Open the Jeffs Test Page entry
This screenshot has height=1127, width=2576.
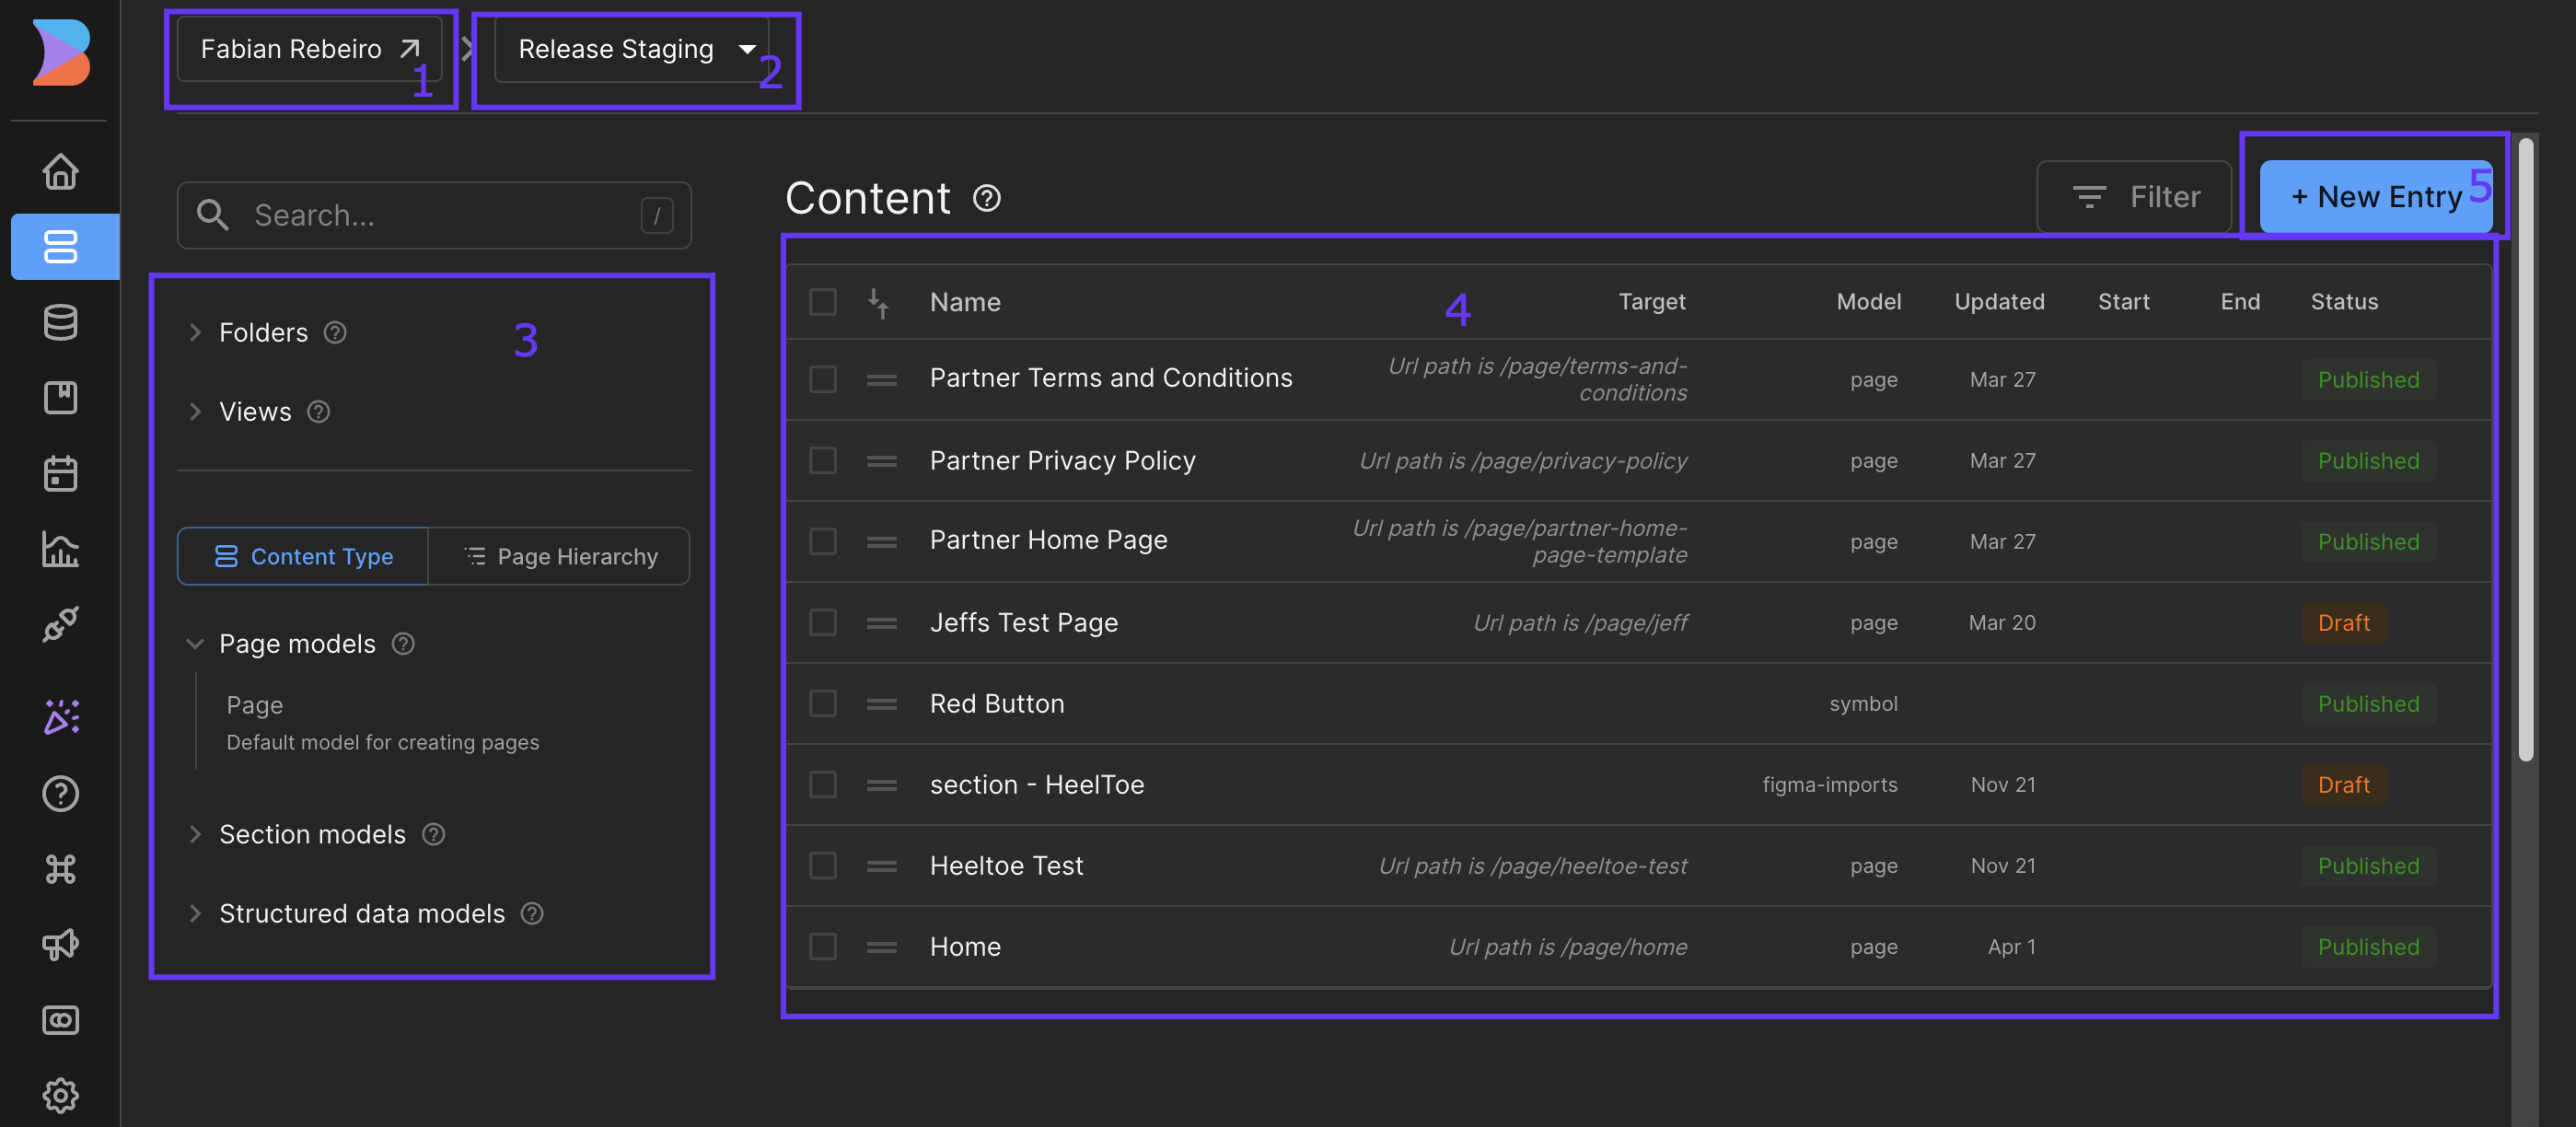1024,622
